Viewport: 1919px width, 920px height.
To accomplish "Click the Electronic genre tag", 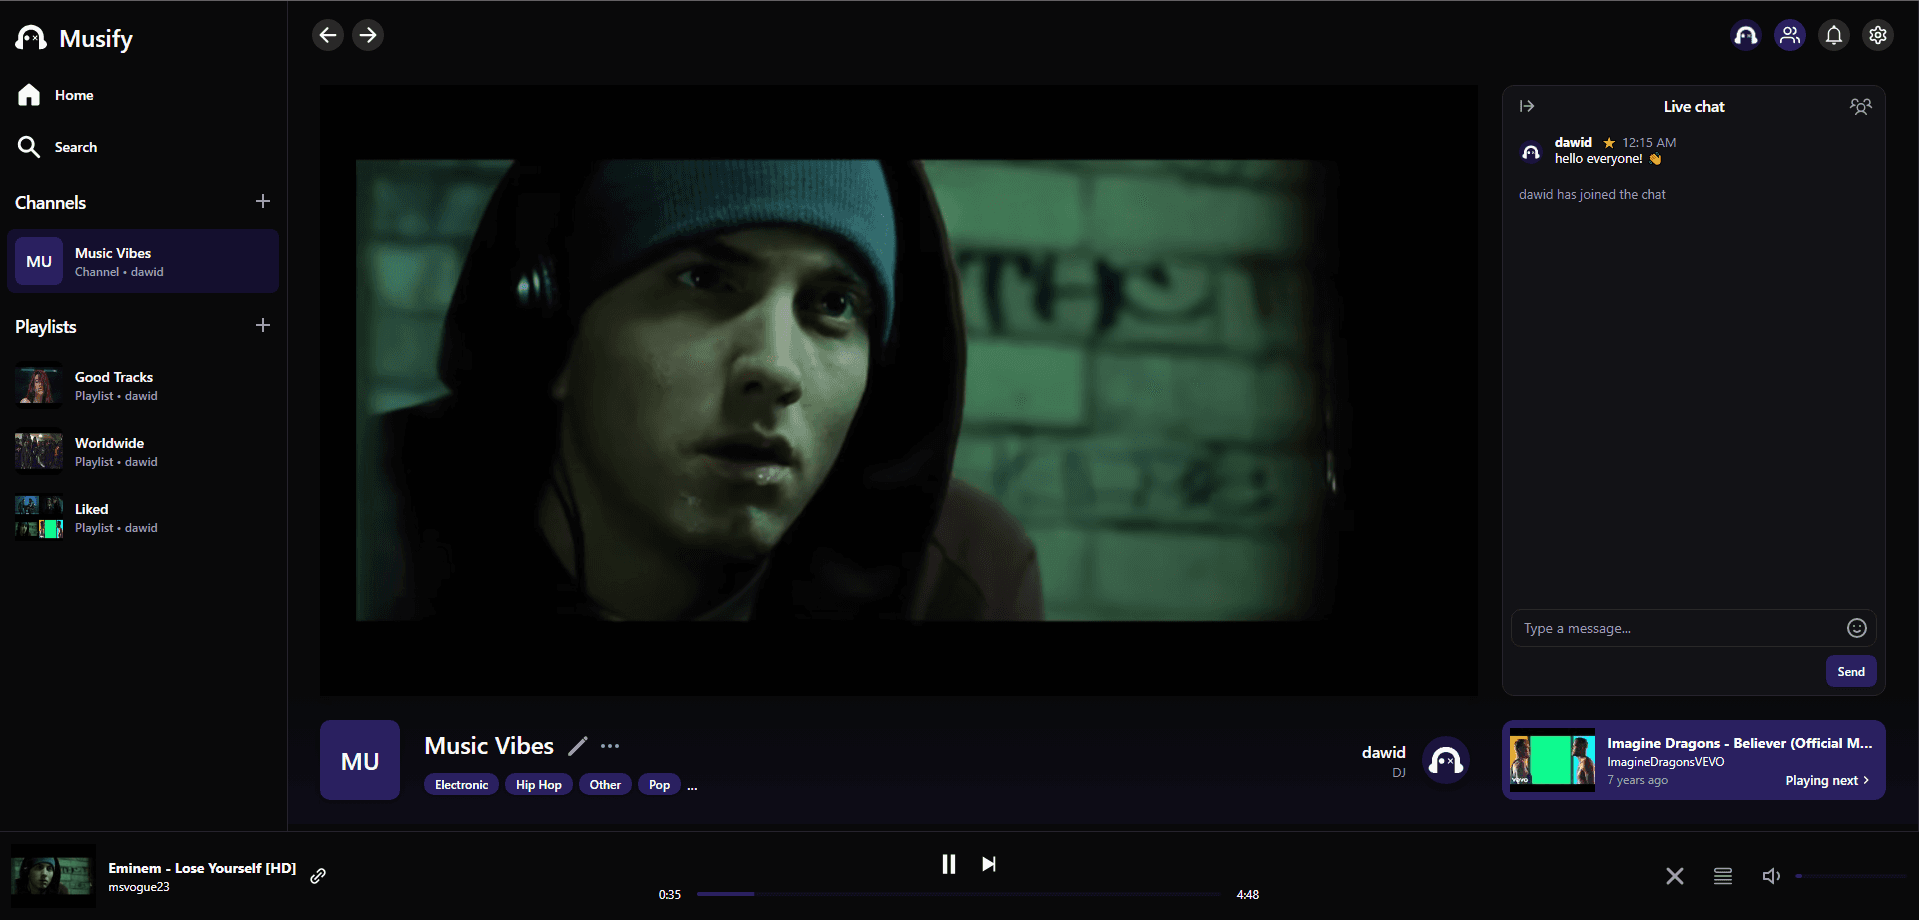I will tap(461, 785).
